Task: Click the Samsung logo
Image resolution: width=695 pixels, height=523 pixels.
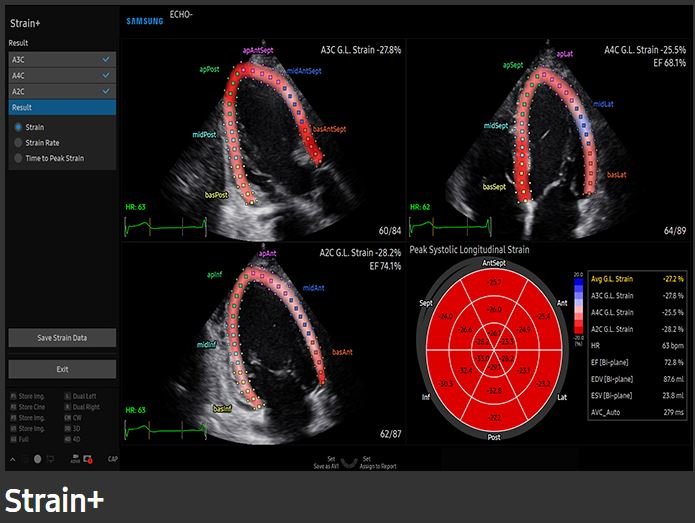Action: [145, 21]
